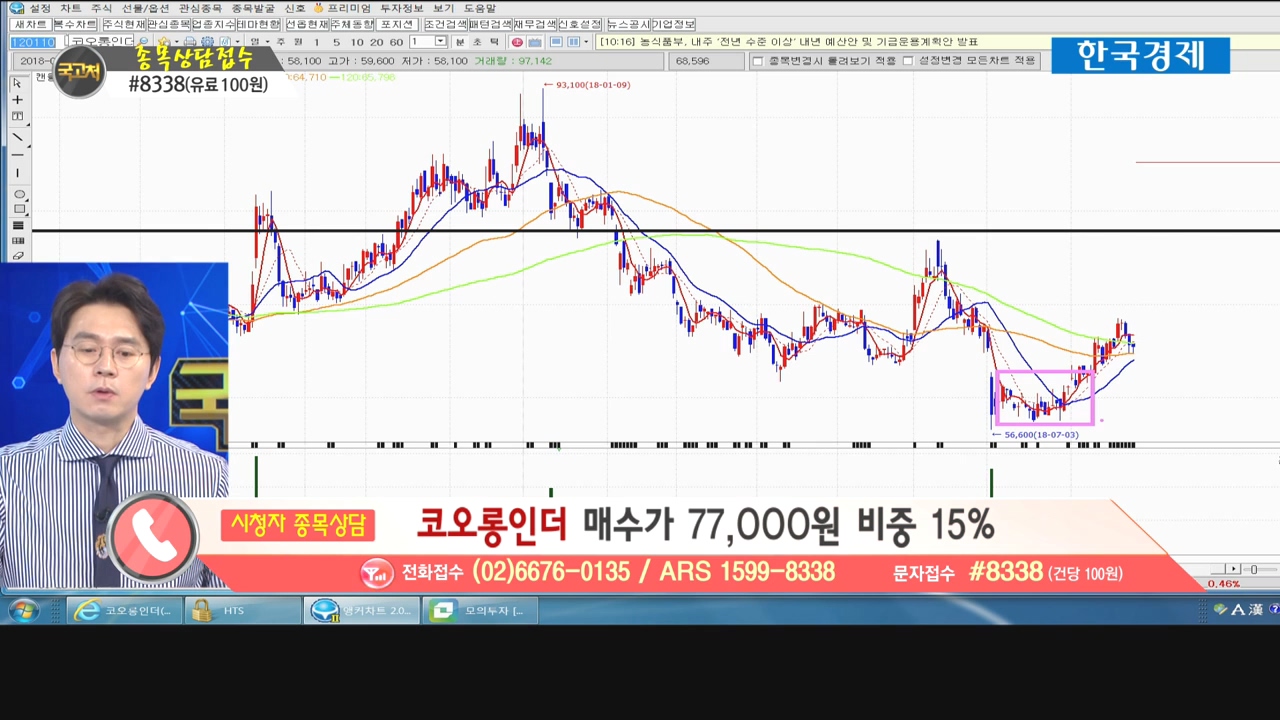Click the 조건검색 button
This screenshot has height=720, width=1280.
pos(444,24)
